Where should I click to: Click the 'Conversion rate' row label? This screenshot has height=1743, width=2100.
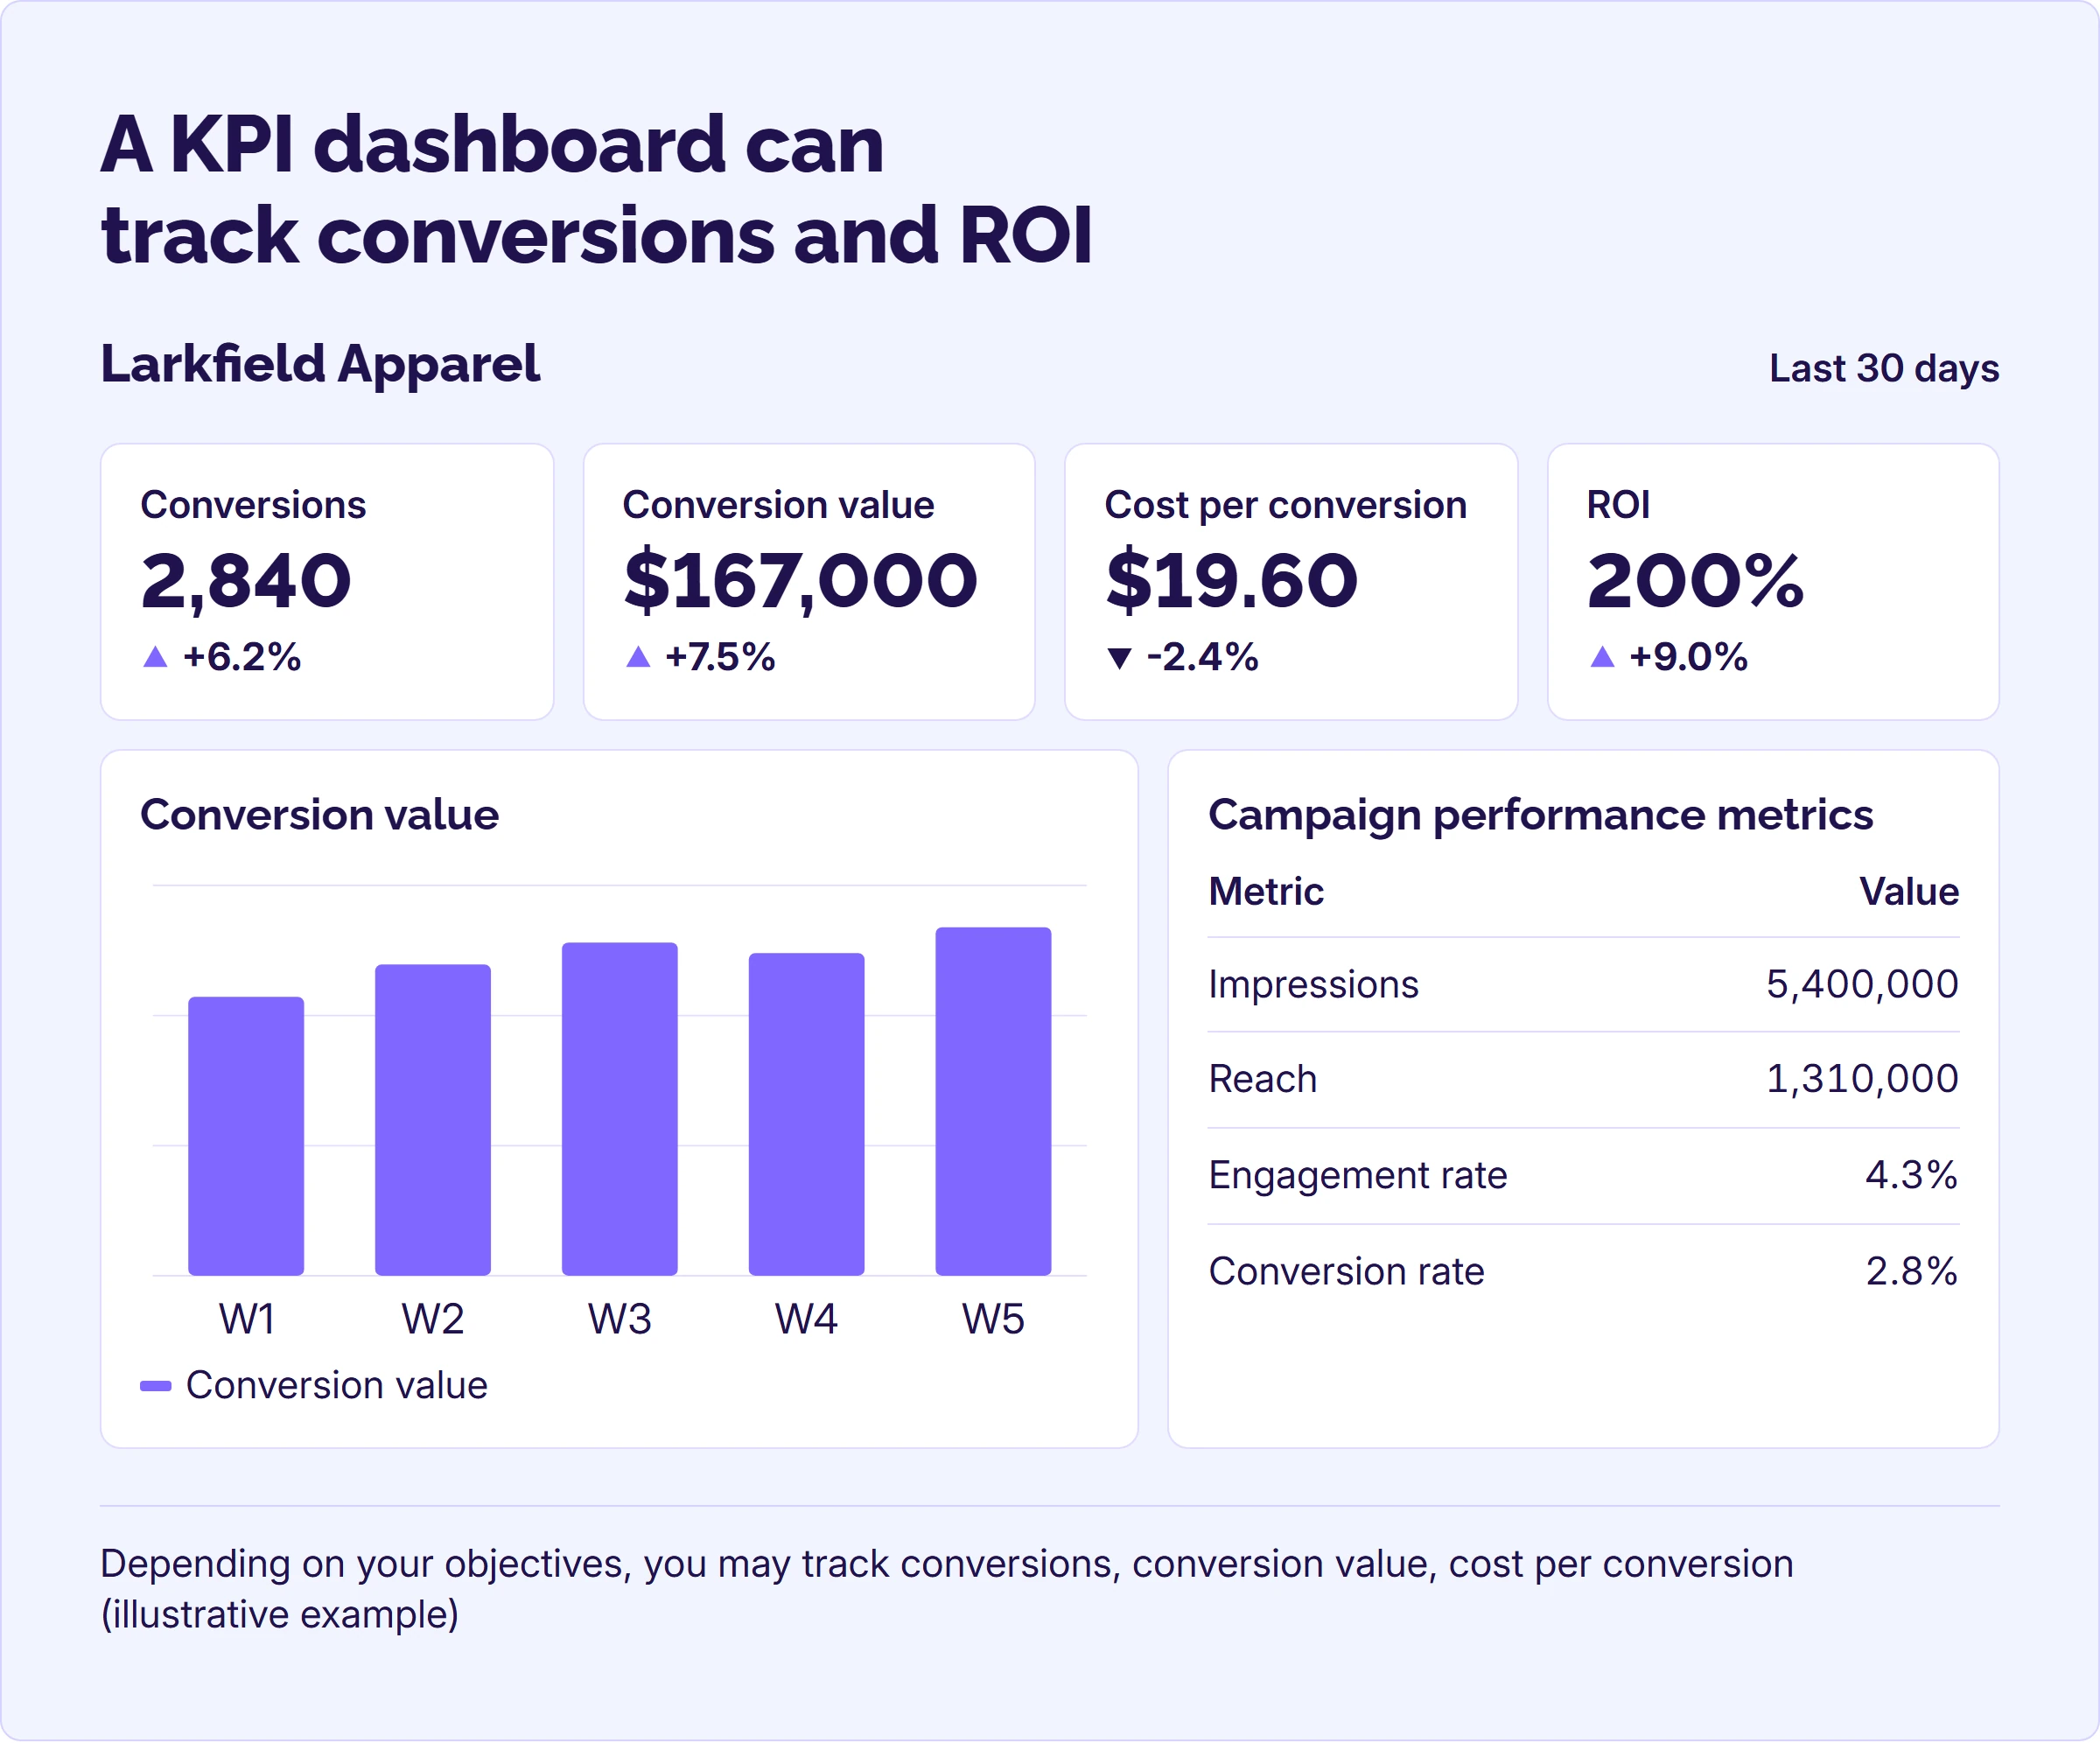1346,1272
